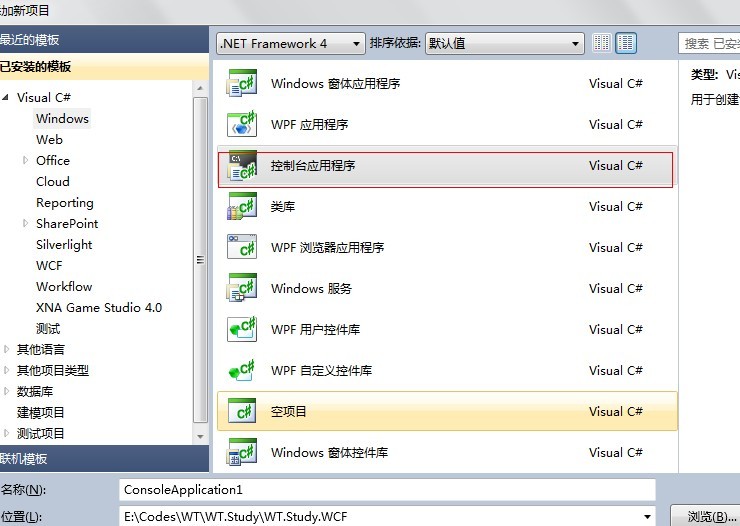The width and height of the screenshot is (740, 526).
Task: Select the Cloud category
Action: point(53,182)
